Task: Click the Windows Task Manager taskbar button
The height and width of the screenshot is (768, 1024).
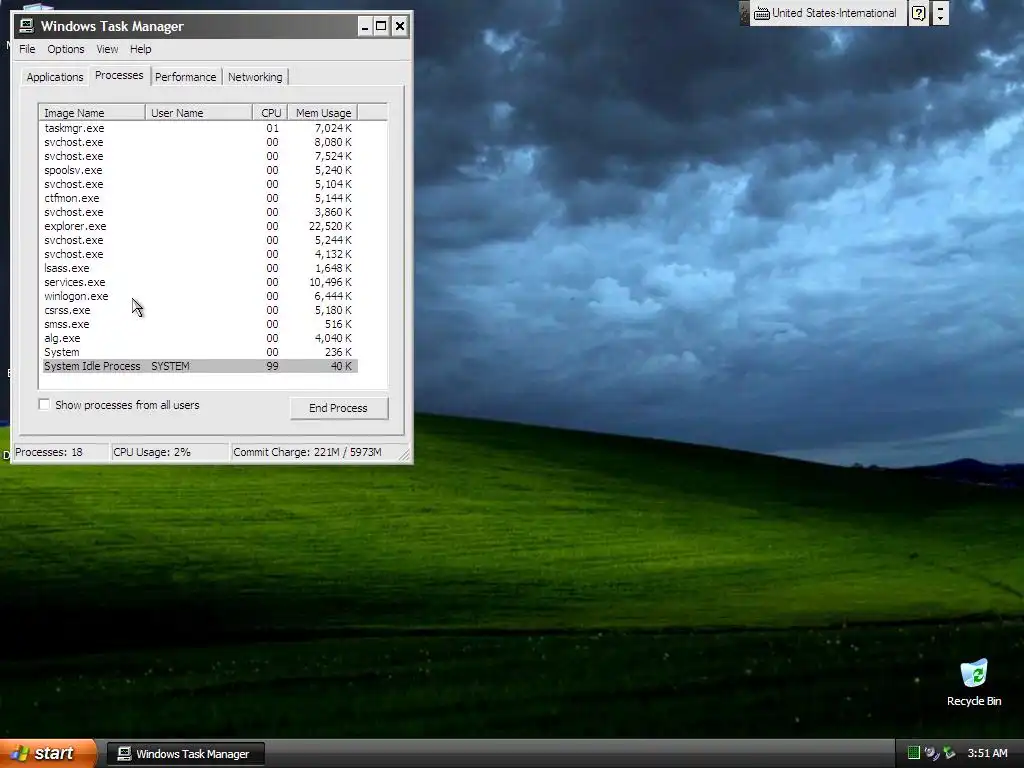Action: 186,754
